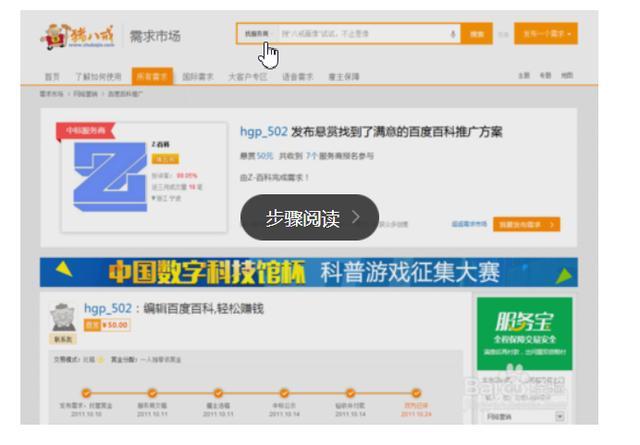
Task: Click the microphone icon in search box
Action: (x=453, y=34)
